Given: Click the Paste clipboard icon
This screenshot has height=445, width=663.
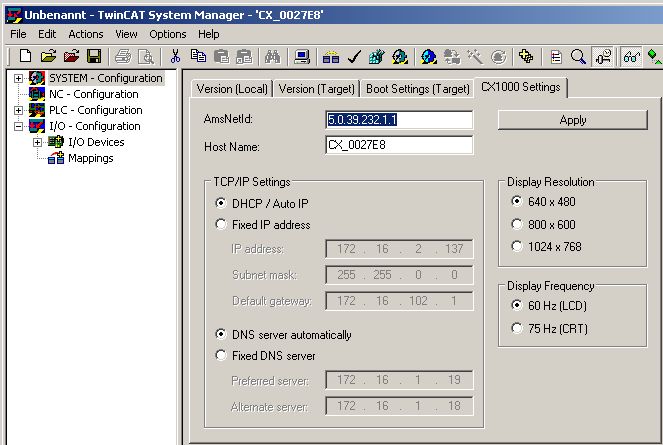Looking at the screenshot, I should 221,56.
